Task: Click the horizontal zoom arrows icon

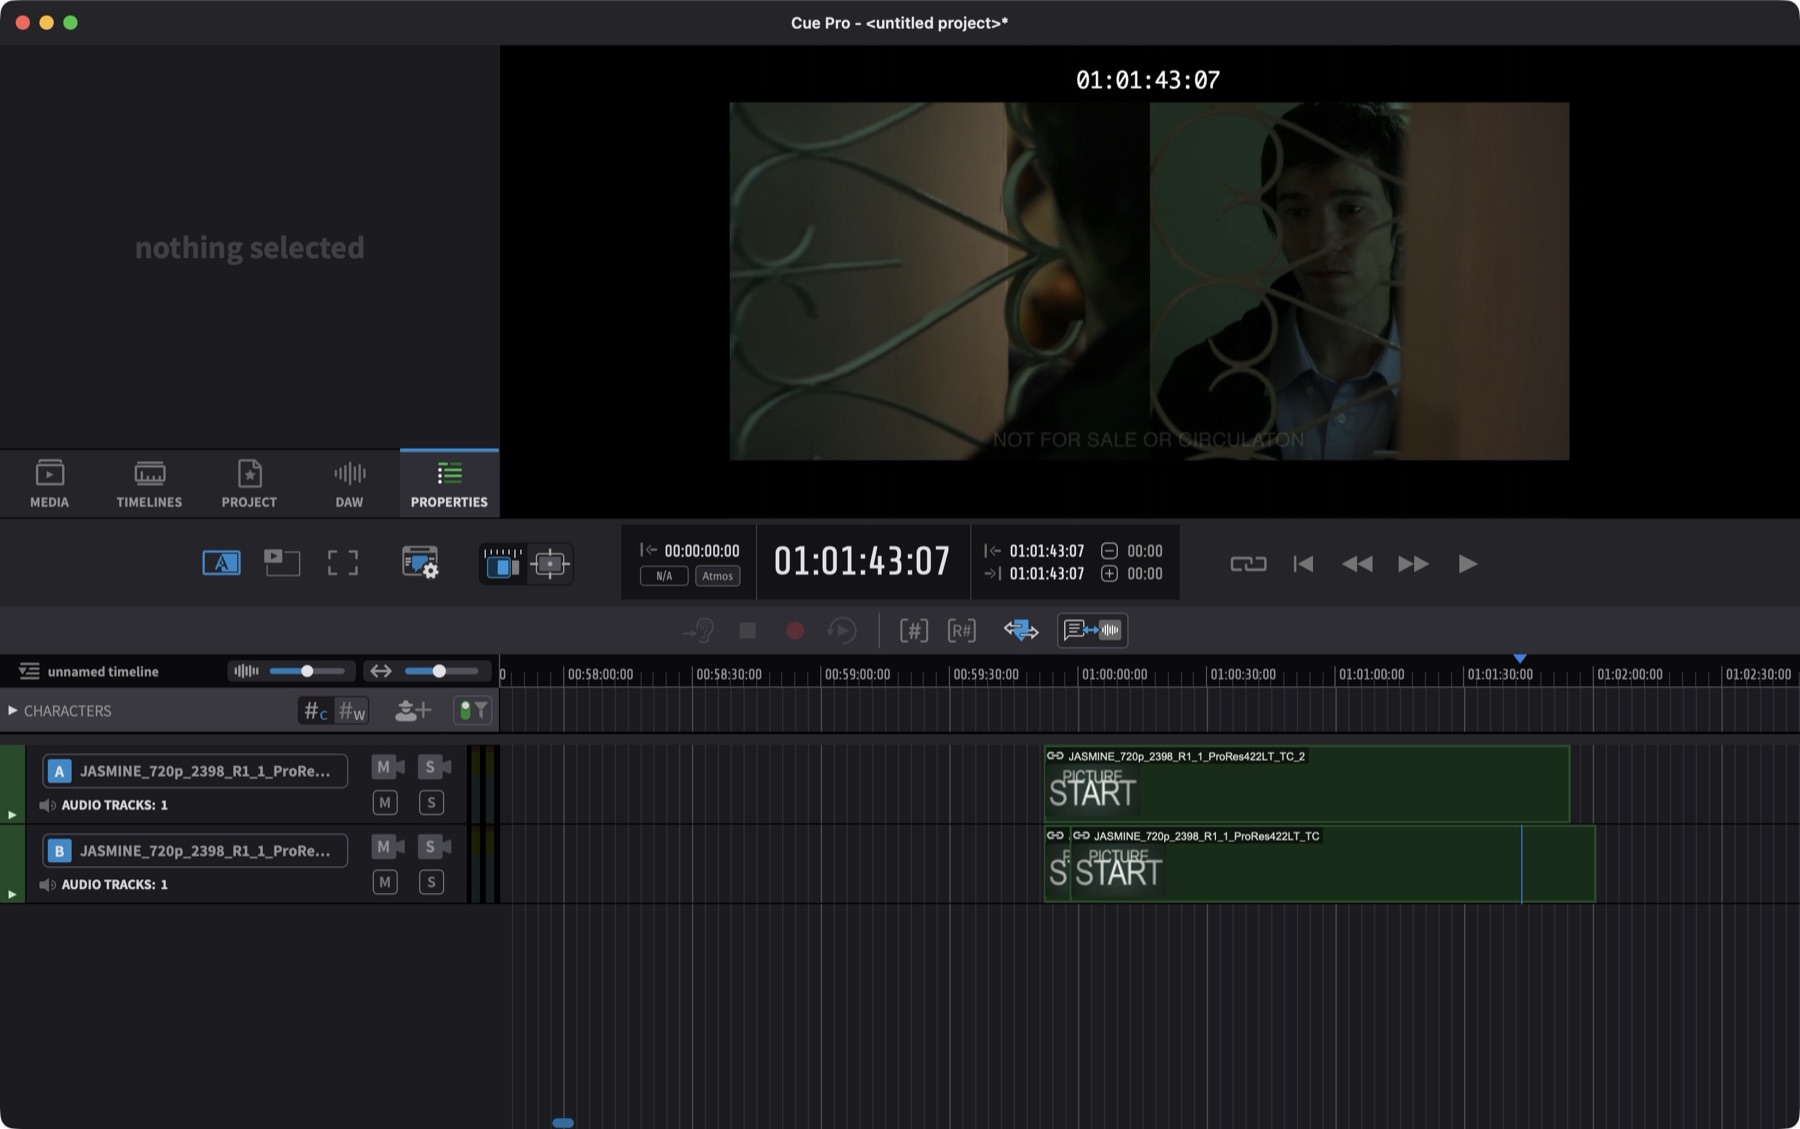Action: point(381,671)
